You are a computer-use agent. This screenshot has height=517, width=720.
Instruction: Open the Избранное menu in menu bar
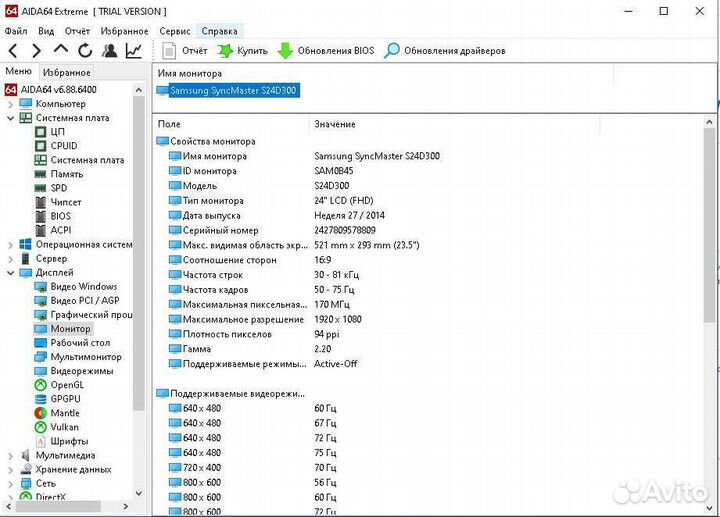click(124, 31)
